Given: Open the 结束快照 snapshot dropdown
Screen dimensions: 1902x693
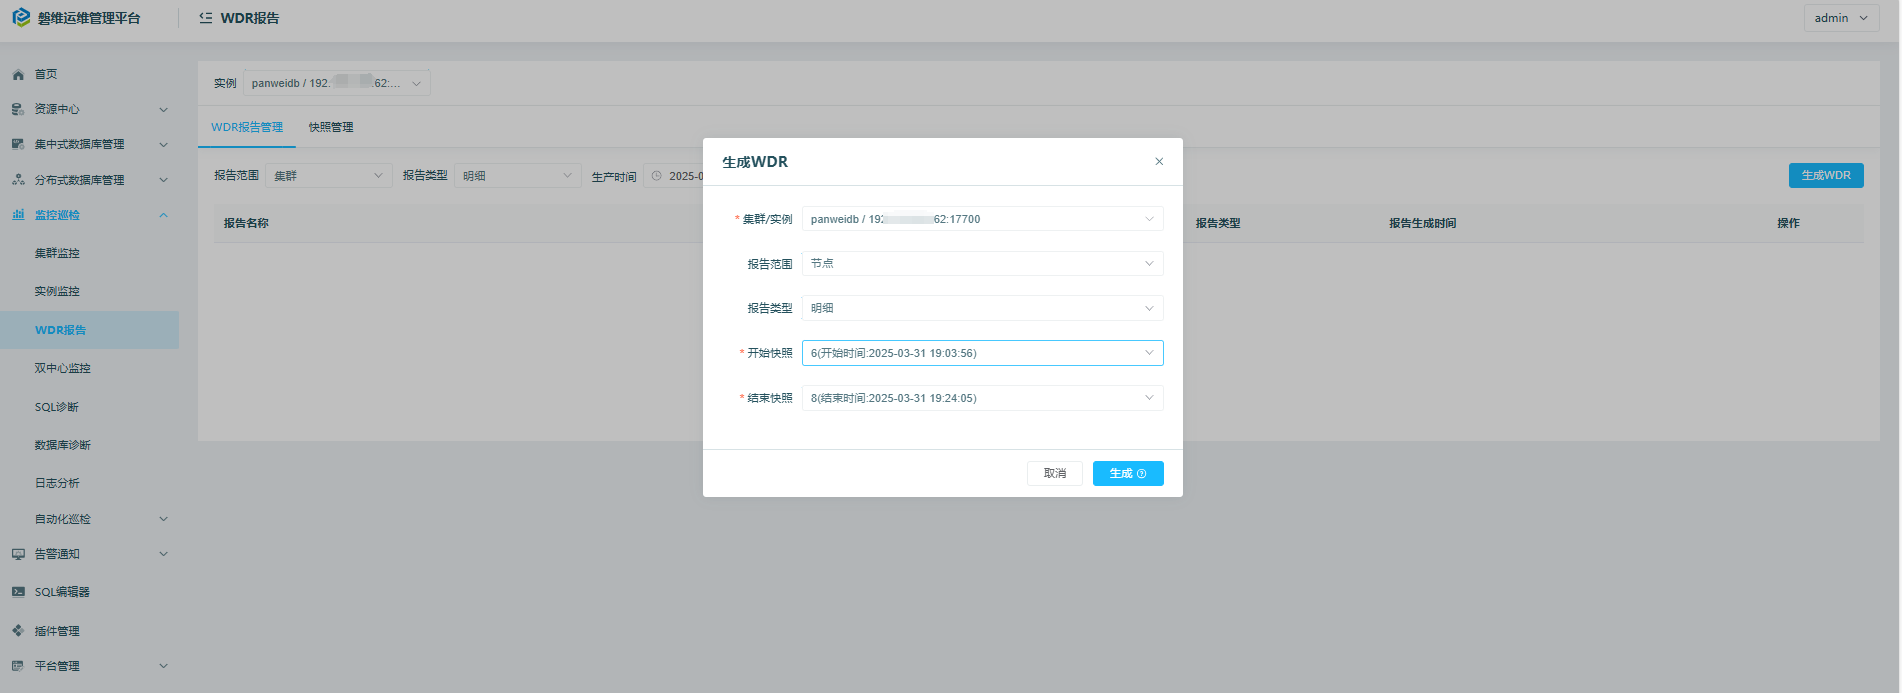Looking at the screenshot, I should coord(982,398).
